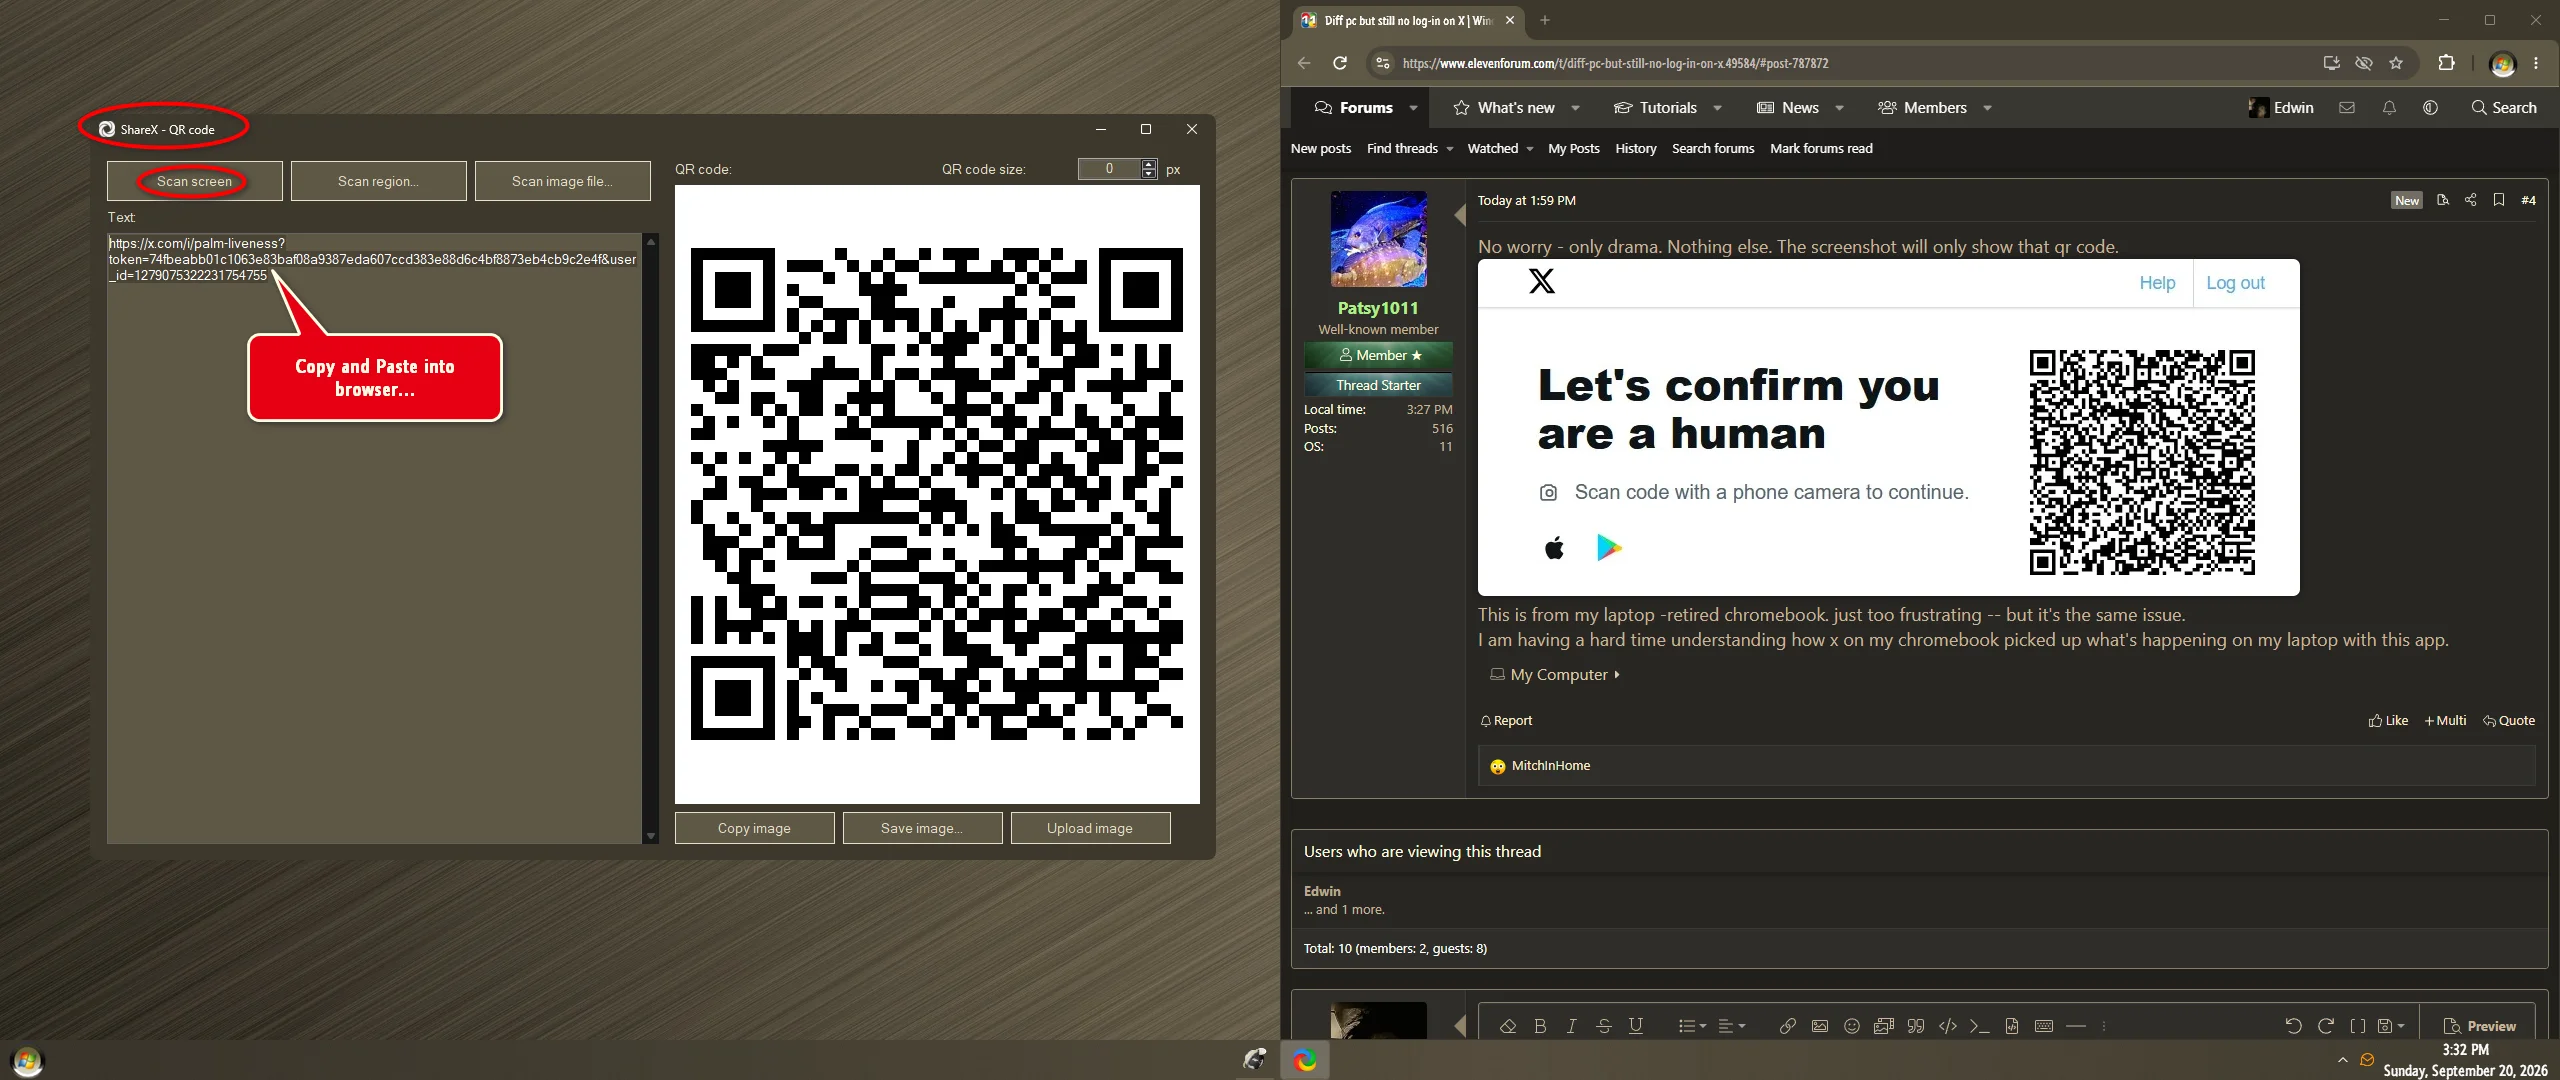The width and height of the screenshot is (2560, 1080).
Task: Click the Upload image button
Action: click(1090, 828)
